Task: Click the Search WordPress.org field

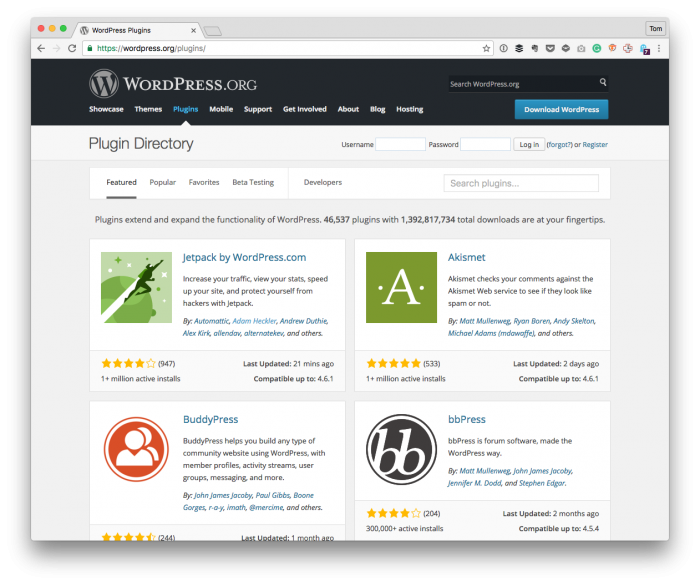Action: tap(529, 84)
